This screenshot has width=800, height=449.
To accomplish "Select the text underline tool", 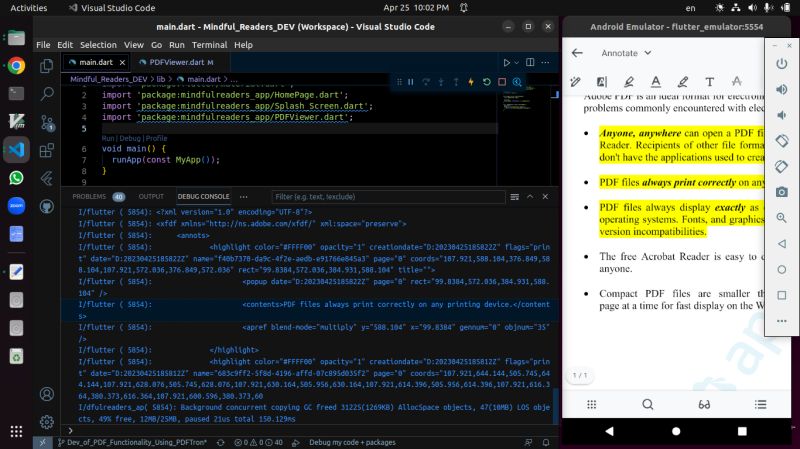I will click(x=656, y=82).
